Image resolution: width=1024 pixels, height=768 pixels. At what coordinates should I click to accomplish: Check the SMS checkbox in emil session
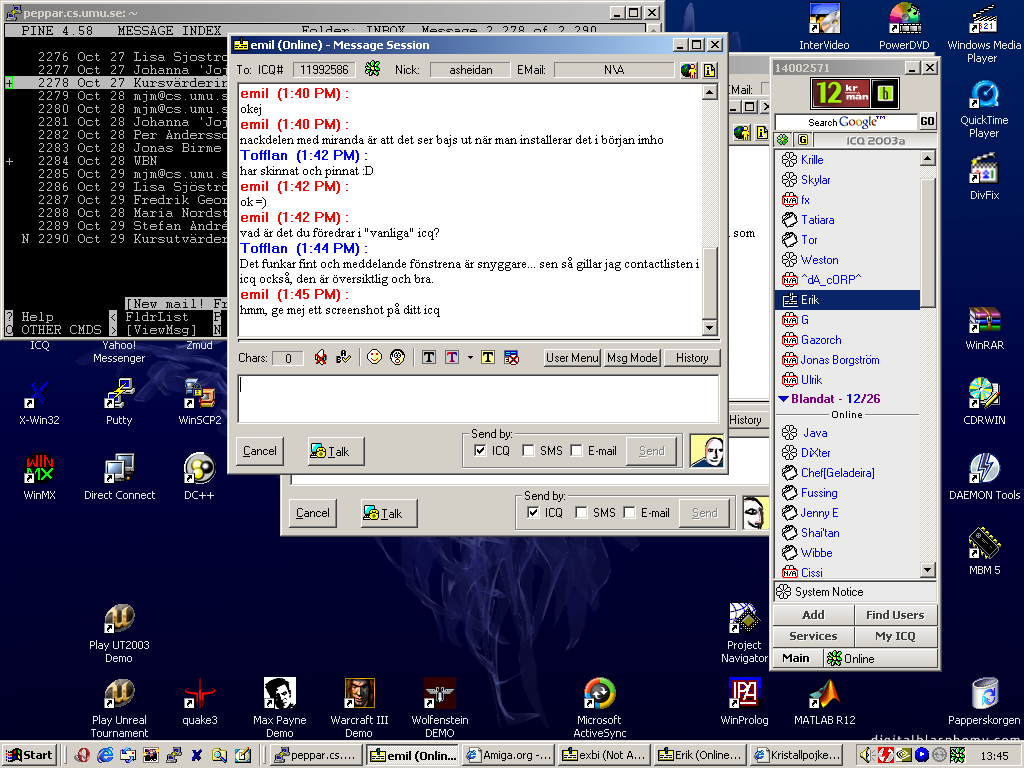pos(528,451)
